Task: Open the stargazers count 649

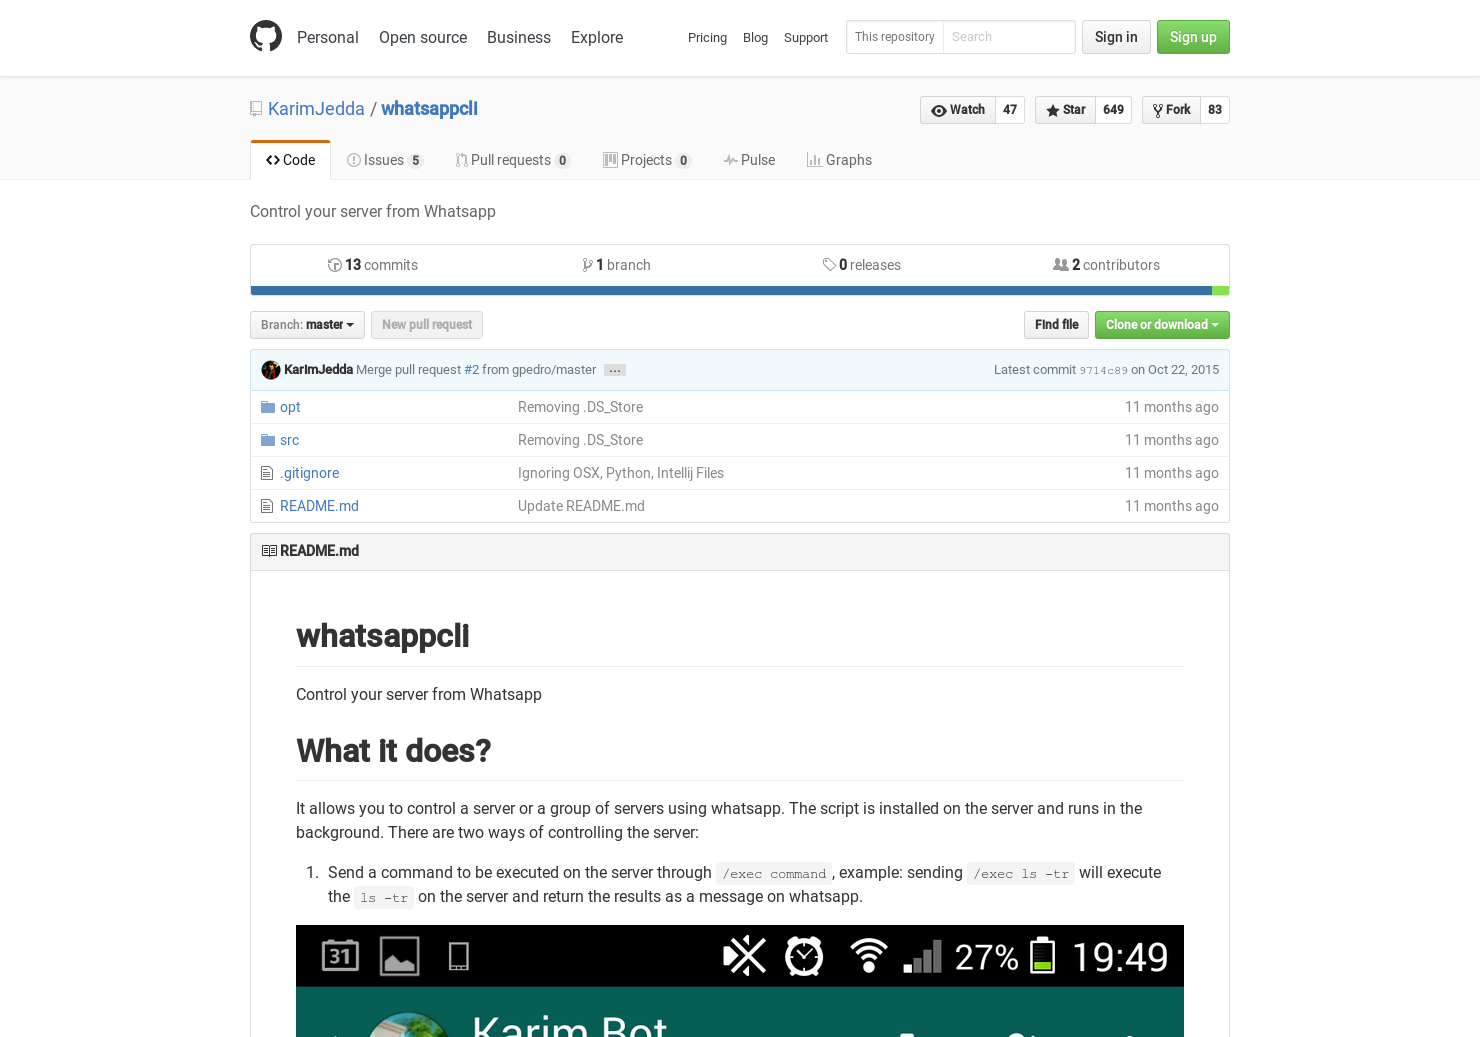Action: (x=1114, y=110)
